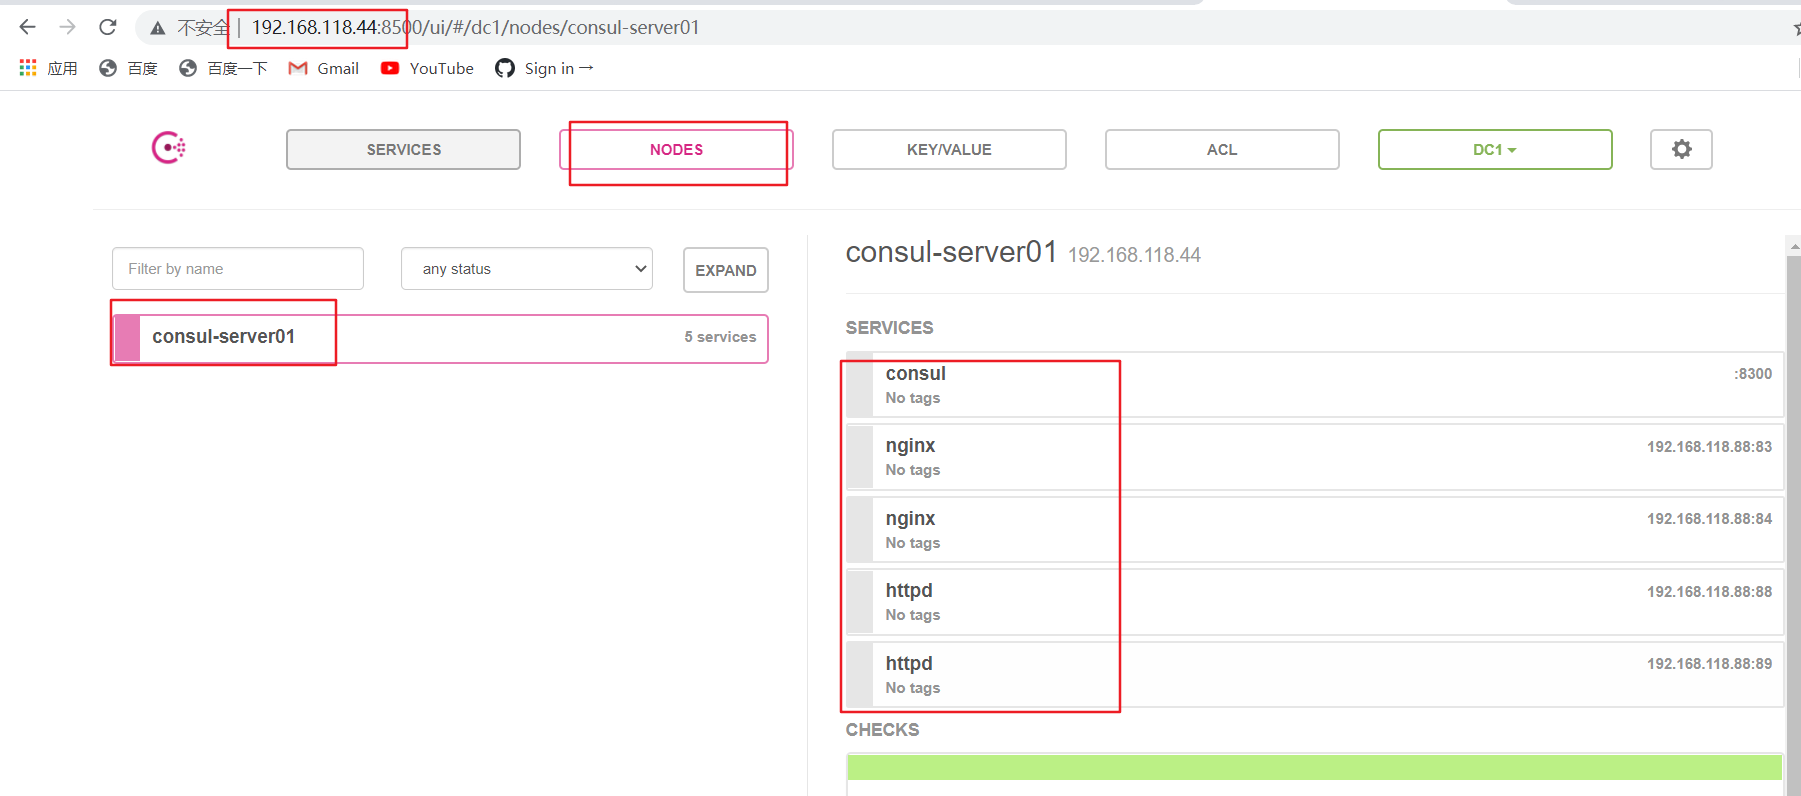Open the httpd service on port 89
The width and height of the screenshot is (1801, 796).
tap(1315, 675)
